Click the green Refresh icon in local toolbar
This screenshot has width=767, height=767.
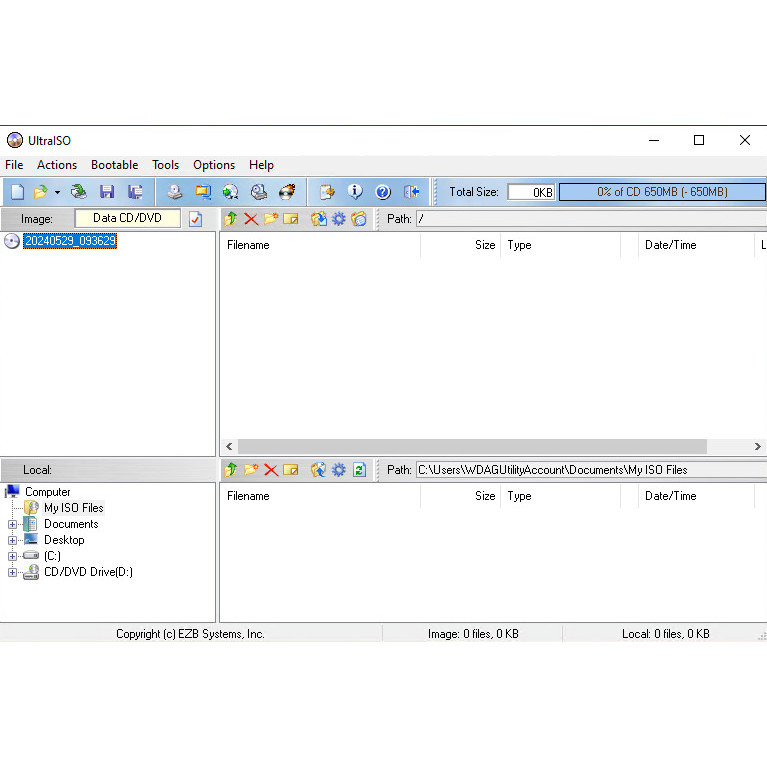(359, 470)
